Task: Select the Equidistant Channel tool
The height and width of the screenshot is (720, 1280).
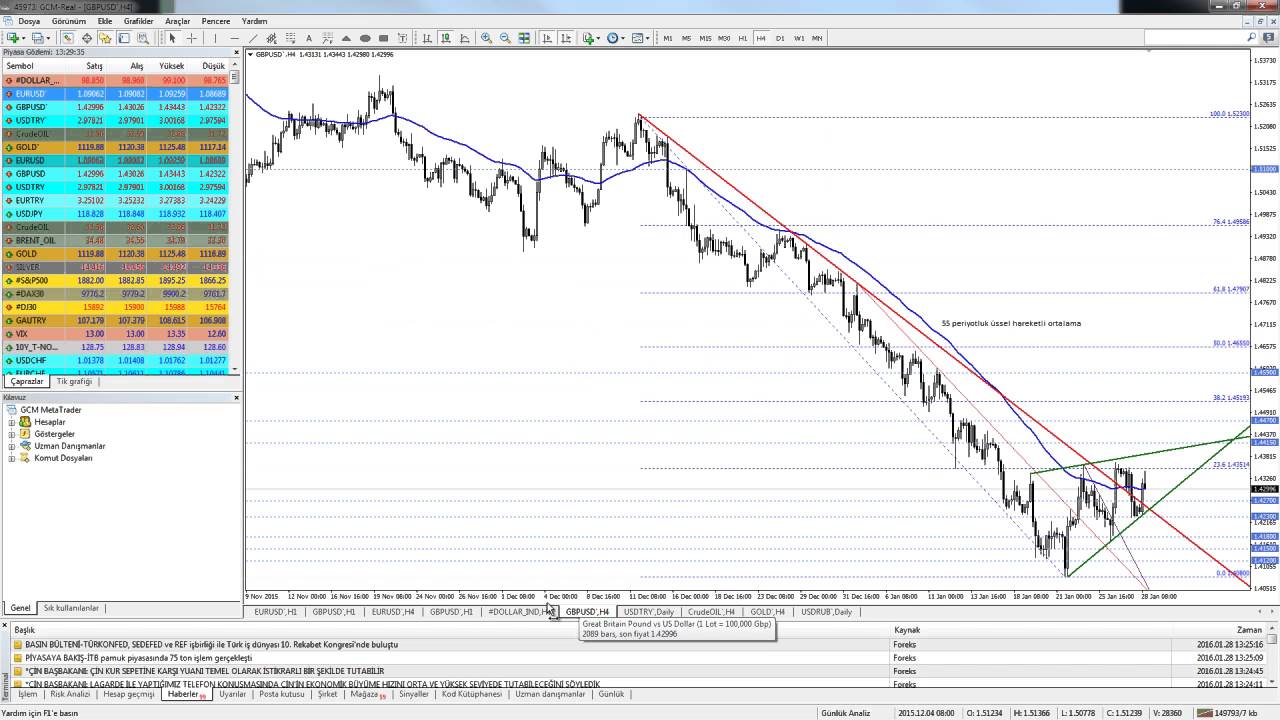Action: (x=271, y=38)
